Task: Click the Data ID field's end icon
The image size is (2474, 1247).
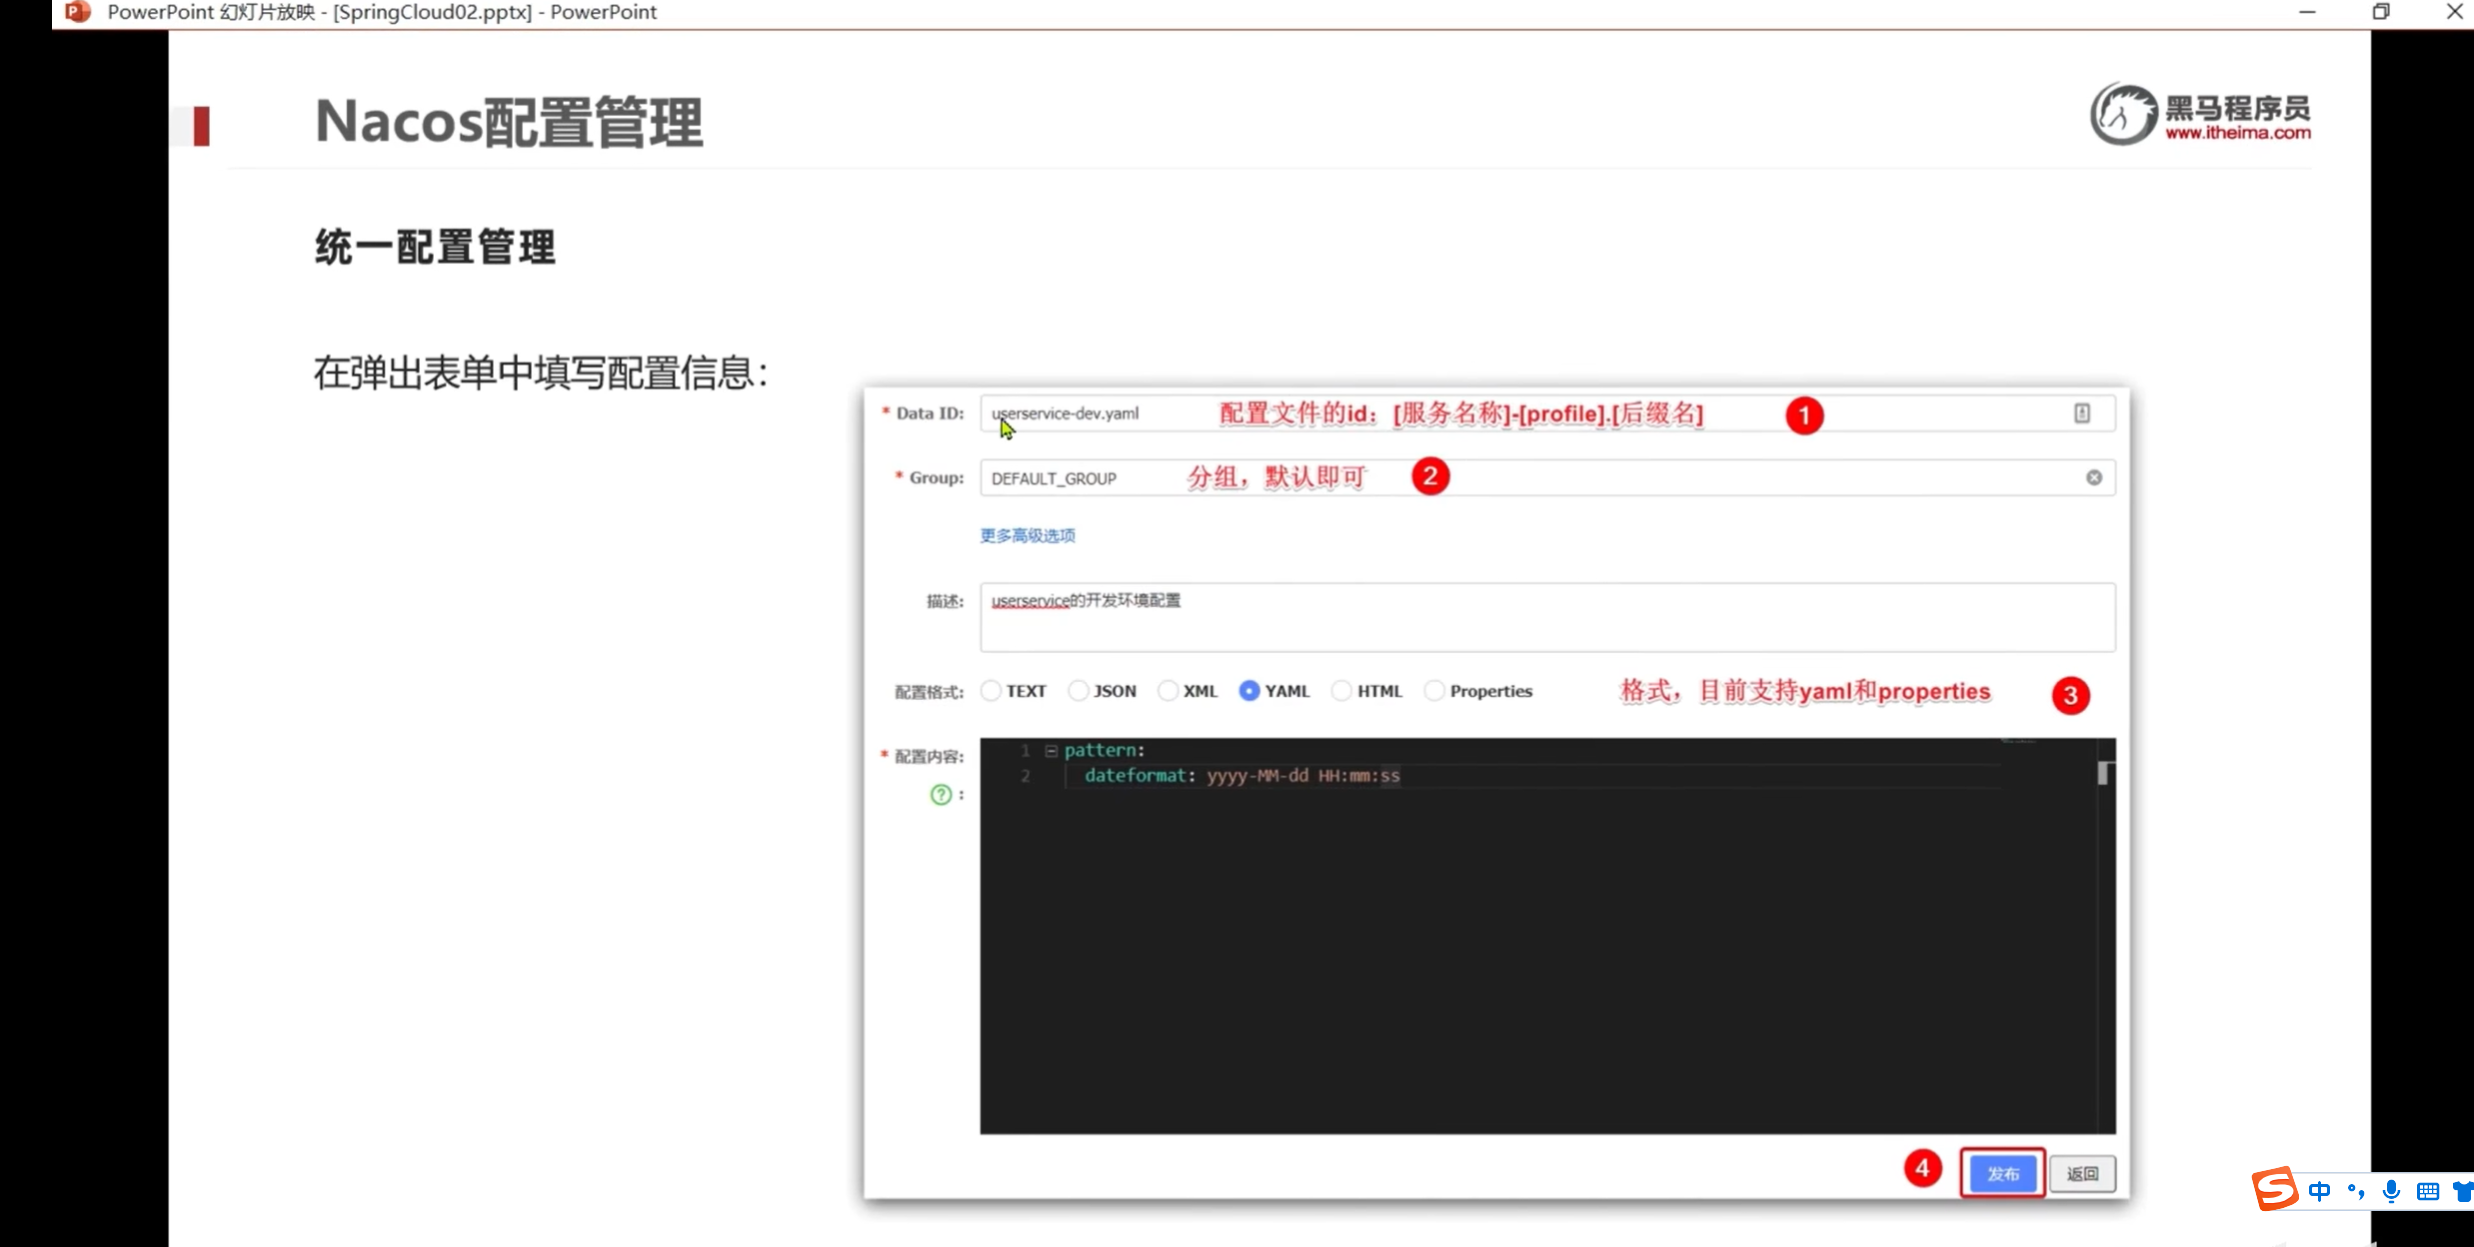Action: 2081,413
